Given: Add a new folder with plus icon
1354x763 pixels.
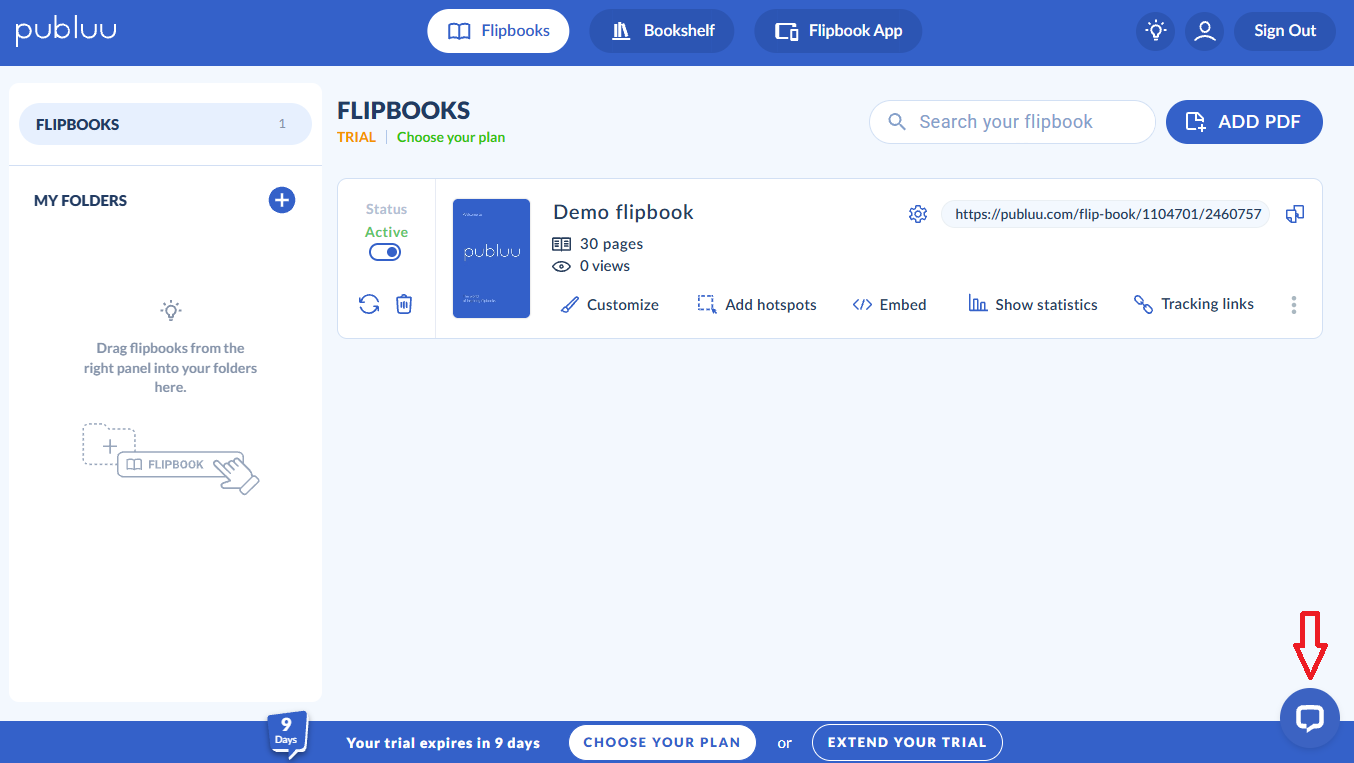Looking at the screenshot, I should click(282, 200).
